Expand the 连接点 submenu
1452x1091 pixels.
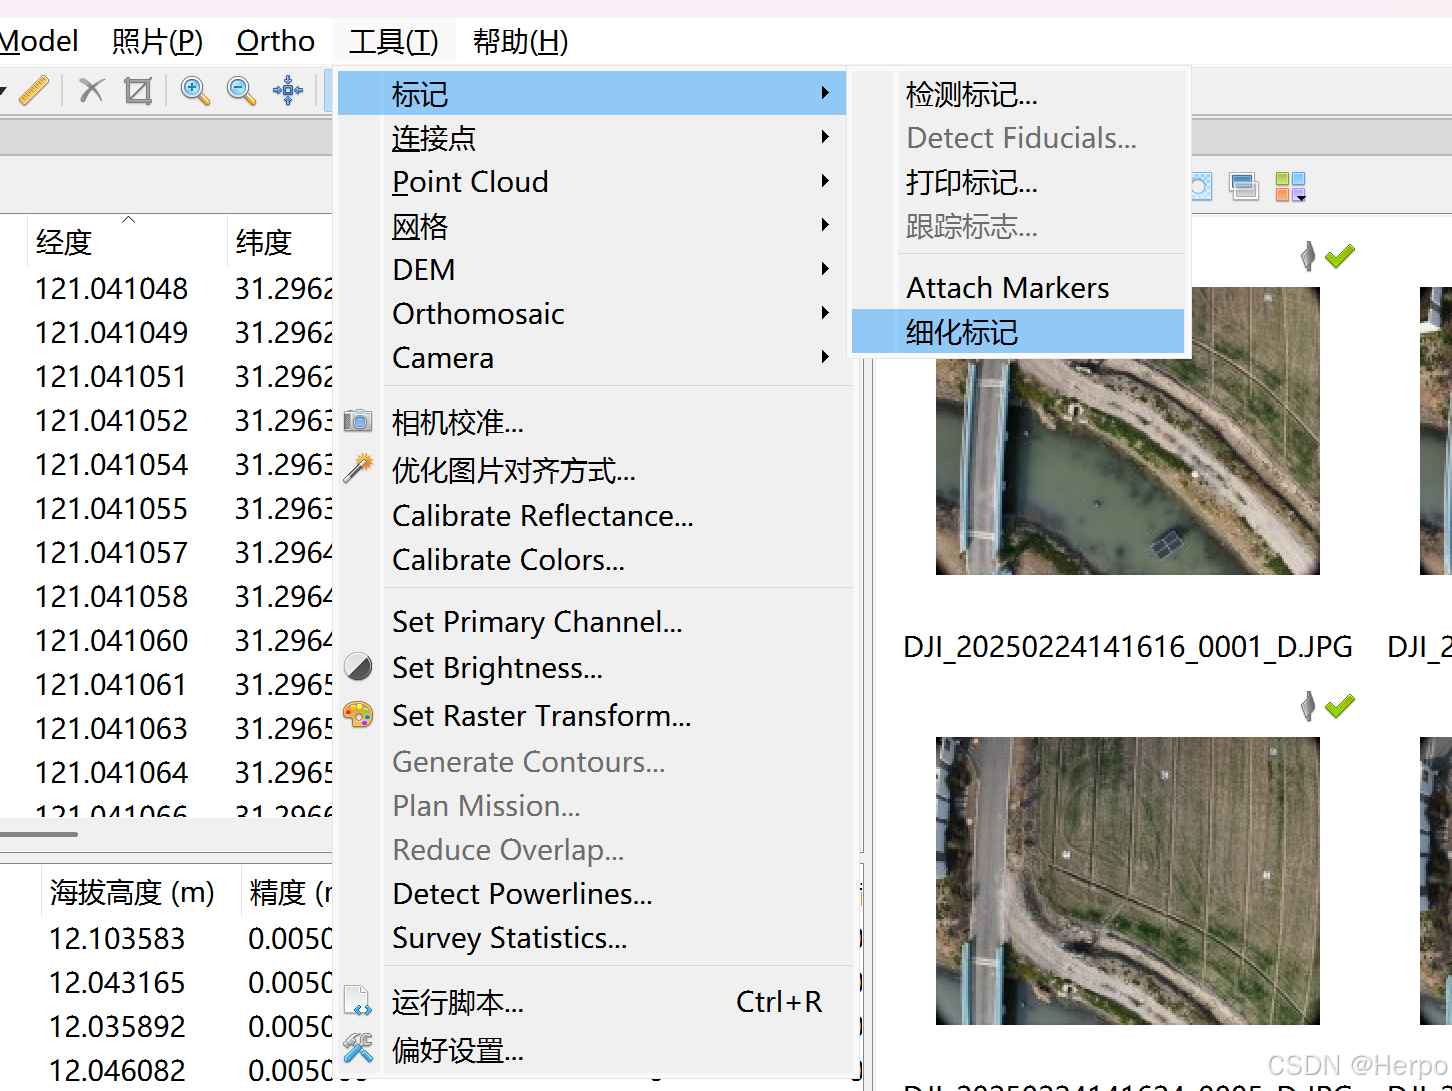coord(825,137)
